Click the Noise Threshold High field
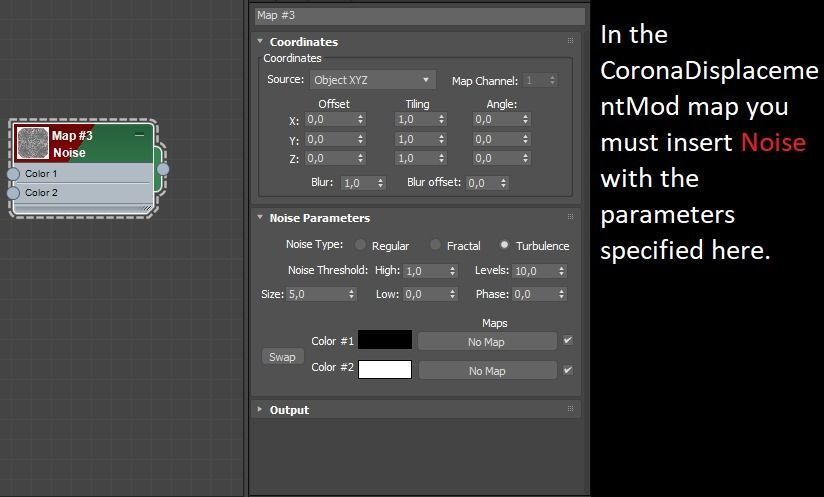Image resolution: width=824 pixels, height=497 pixels. pos(426,271)
